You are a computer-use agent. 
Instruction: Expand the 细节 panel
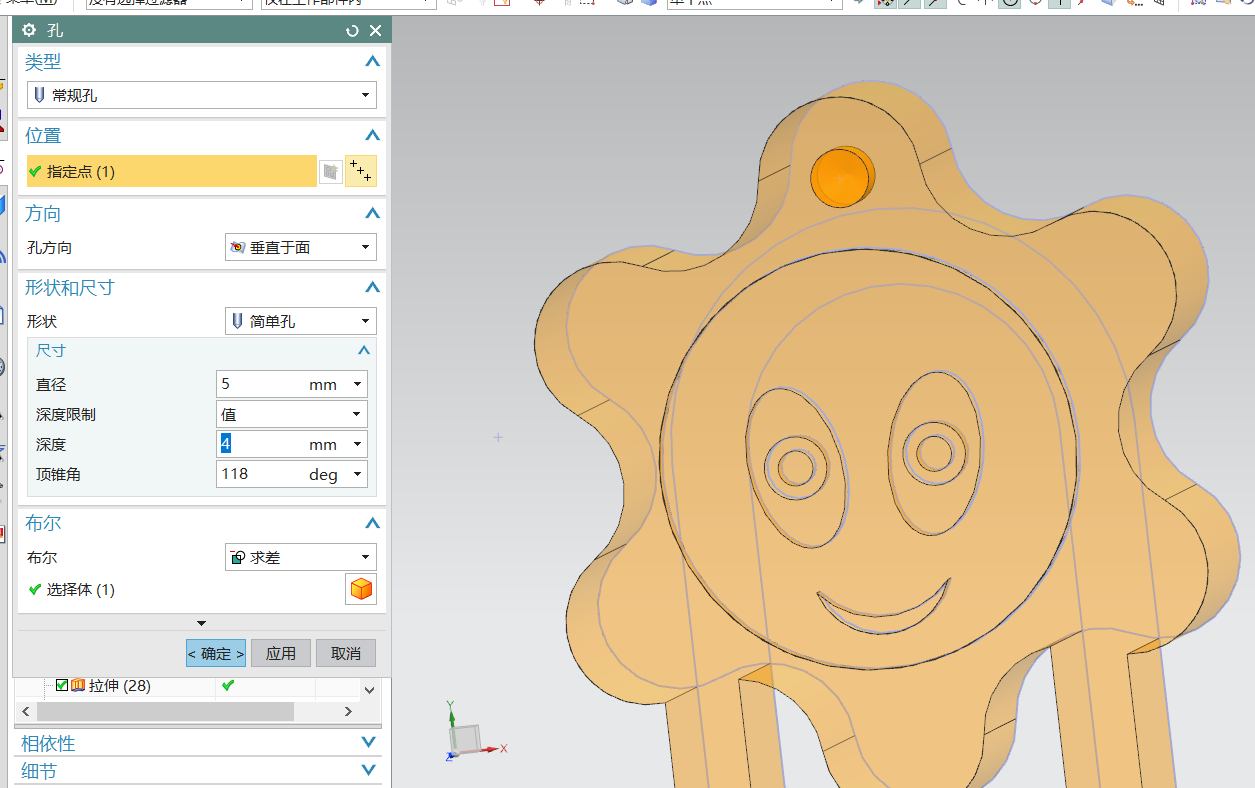point(368,770)
